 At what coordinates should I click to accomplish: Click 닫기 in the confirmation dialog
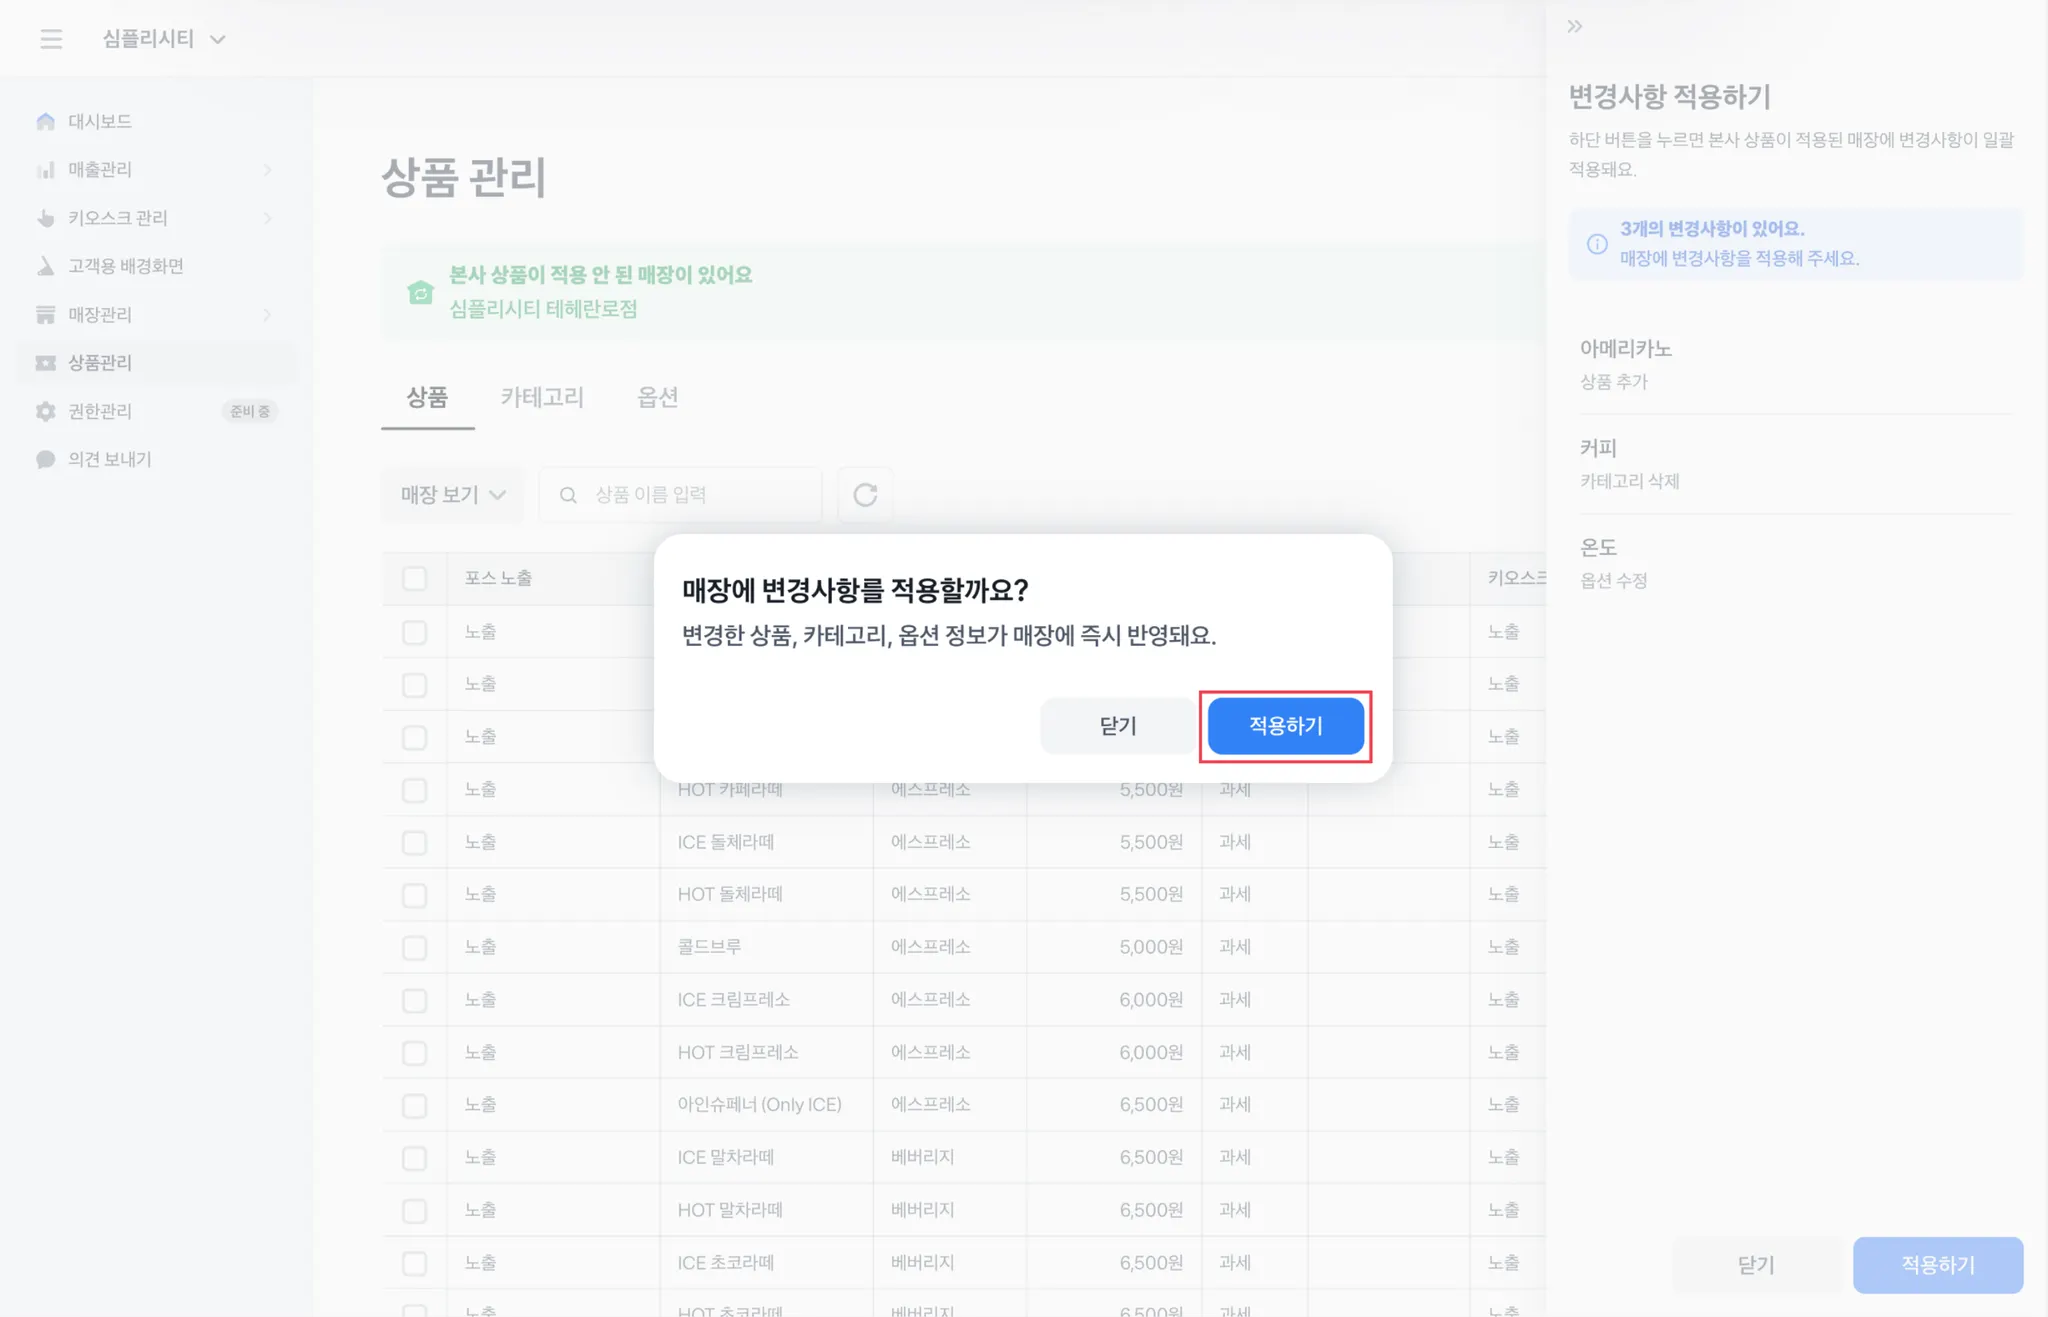click(x=1117, y=726)
